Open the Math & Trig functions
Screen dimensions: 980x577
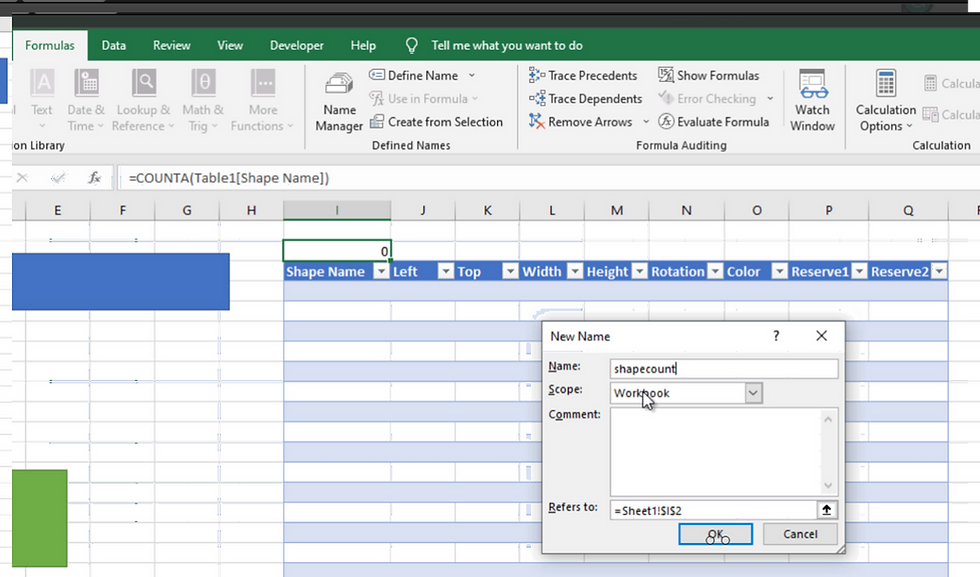203,100
